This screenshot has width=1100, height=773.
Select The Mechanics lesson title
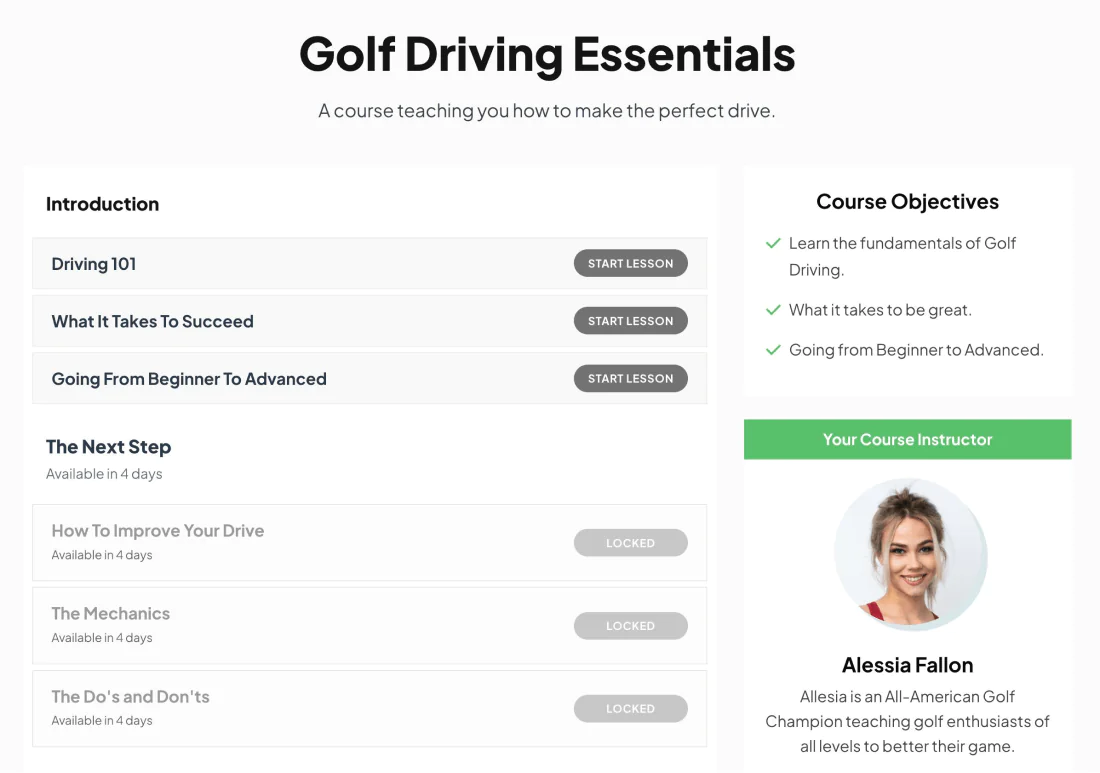111,614
